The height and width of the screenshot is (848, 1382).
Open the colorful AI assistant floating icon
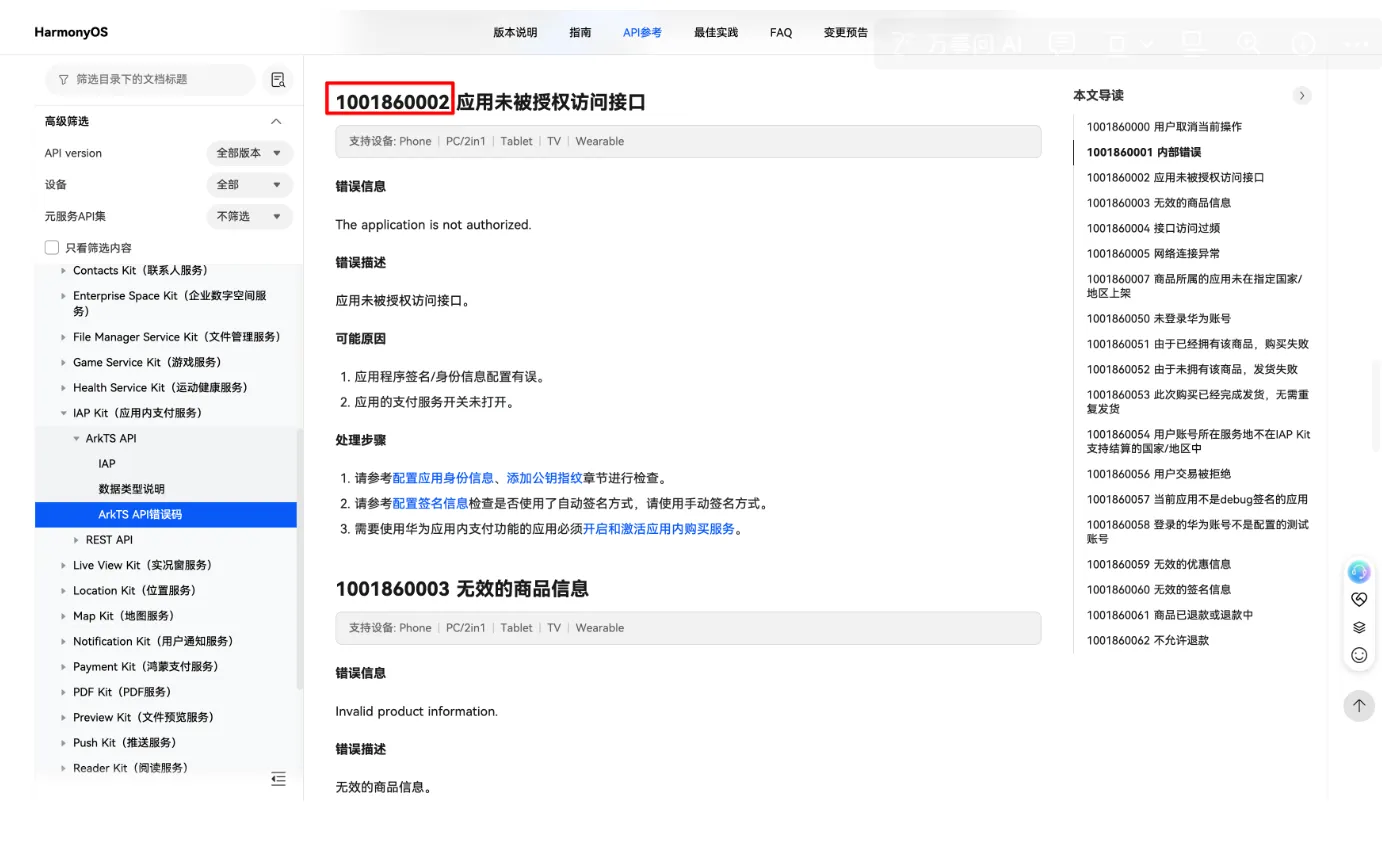[1359, 572]
